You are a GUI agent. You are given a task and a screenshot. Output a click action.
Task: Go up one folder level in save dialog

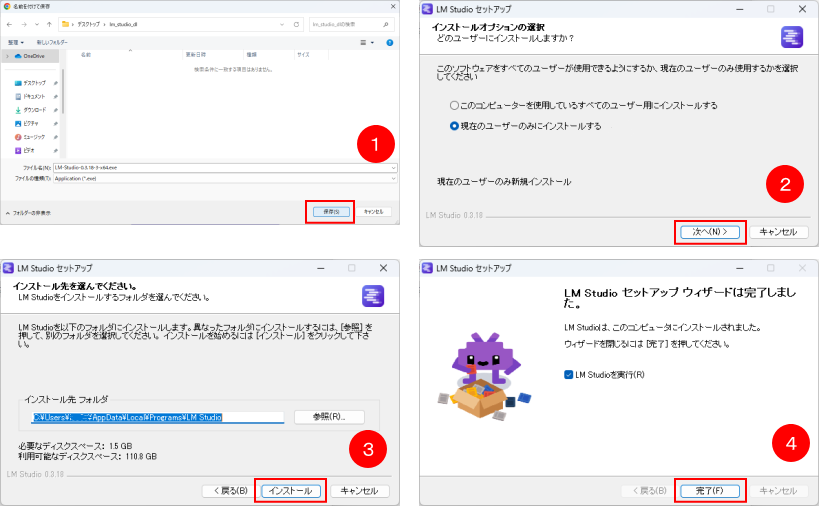coord(49,25)
